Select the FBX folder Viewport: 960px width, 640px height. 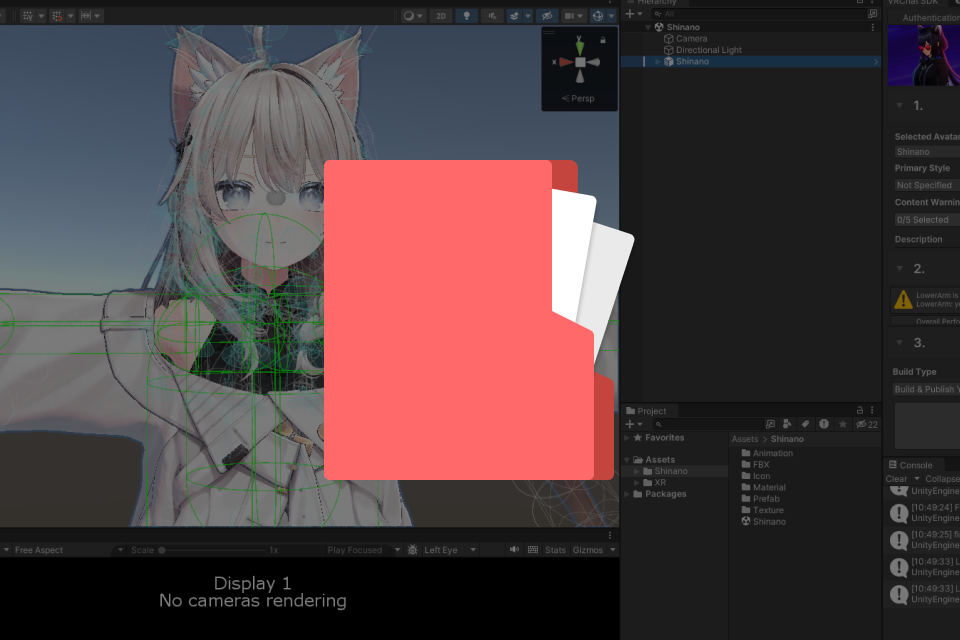coord(756,465)
